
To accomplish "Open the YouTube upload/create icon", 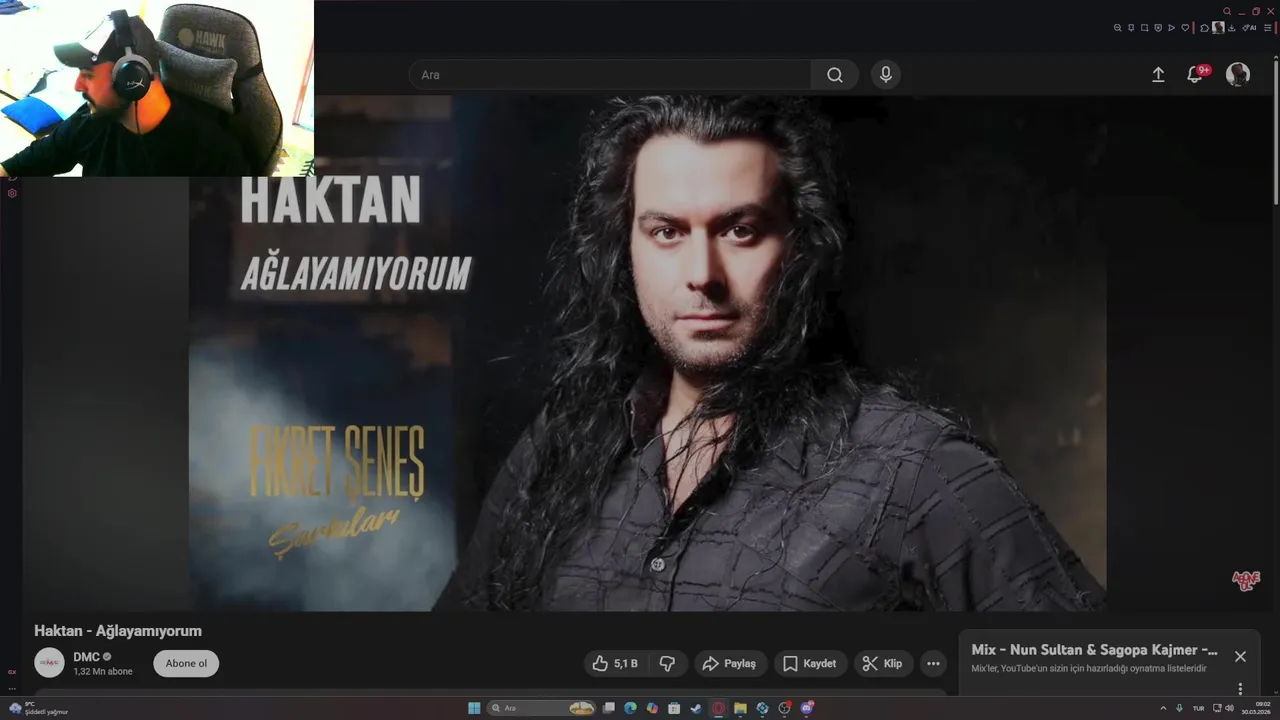I will [x=1158, y=75].
